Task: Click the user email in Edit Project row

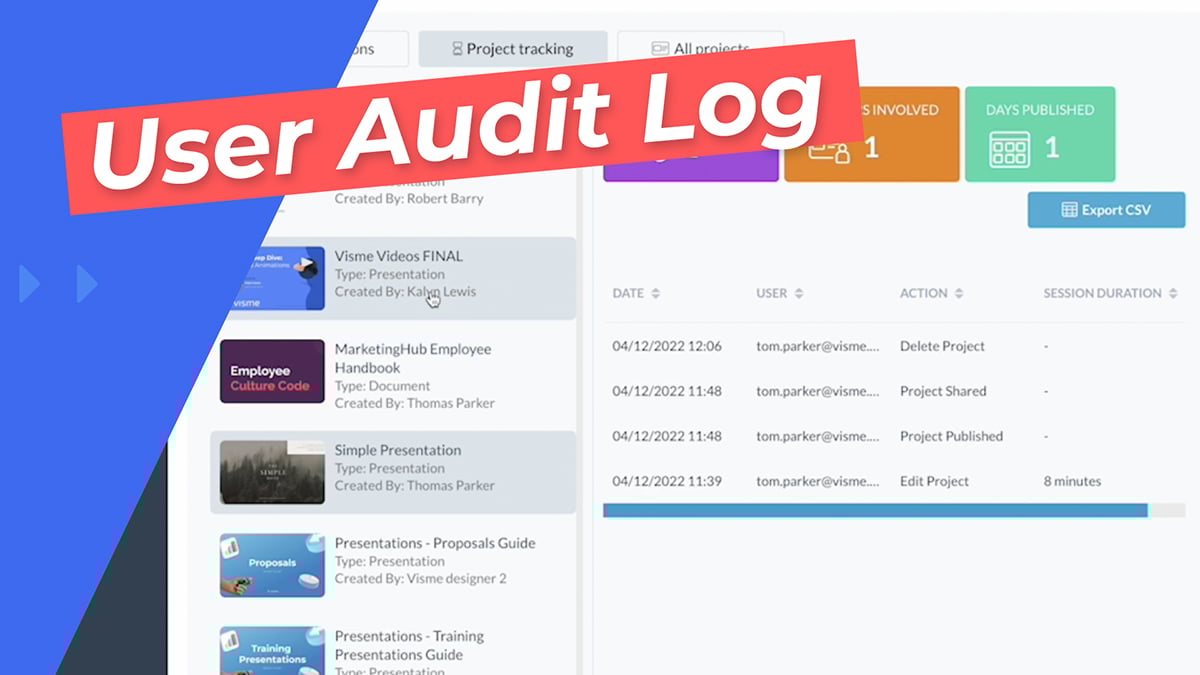Action: [819, 481]
